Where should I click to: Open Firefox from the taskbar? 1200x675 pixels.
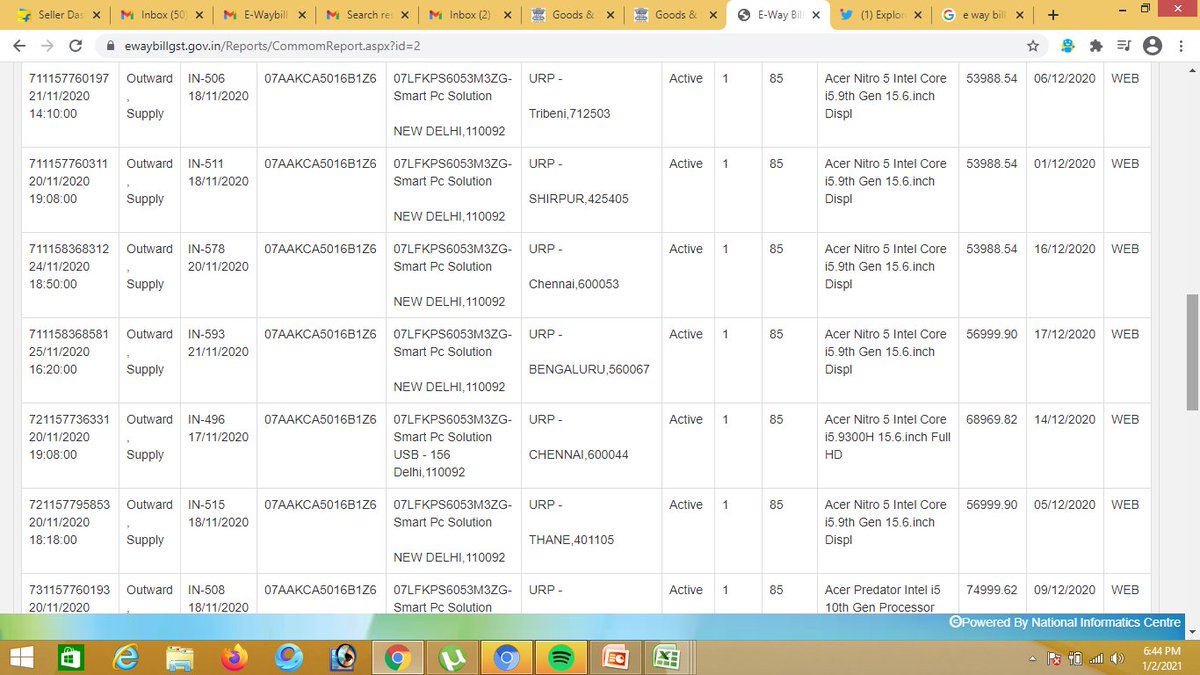[x=235, y=657]
